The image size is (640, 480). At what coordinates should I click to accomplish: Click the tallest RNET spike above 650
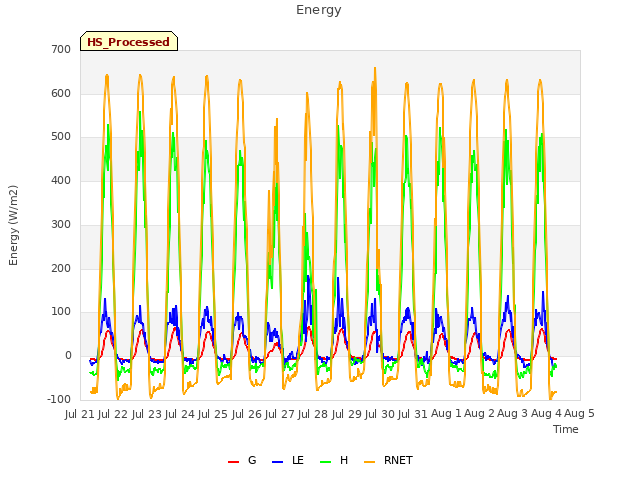375,70
